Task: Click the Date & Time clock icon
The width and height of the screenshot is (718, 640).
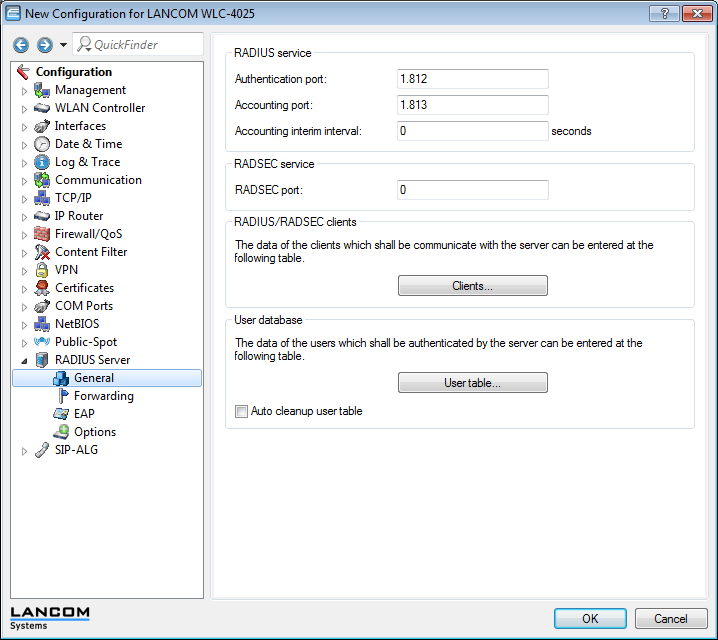Action: pos(42,144)
